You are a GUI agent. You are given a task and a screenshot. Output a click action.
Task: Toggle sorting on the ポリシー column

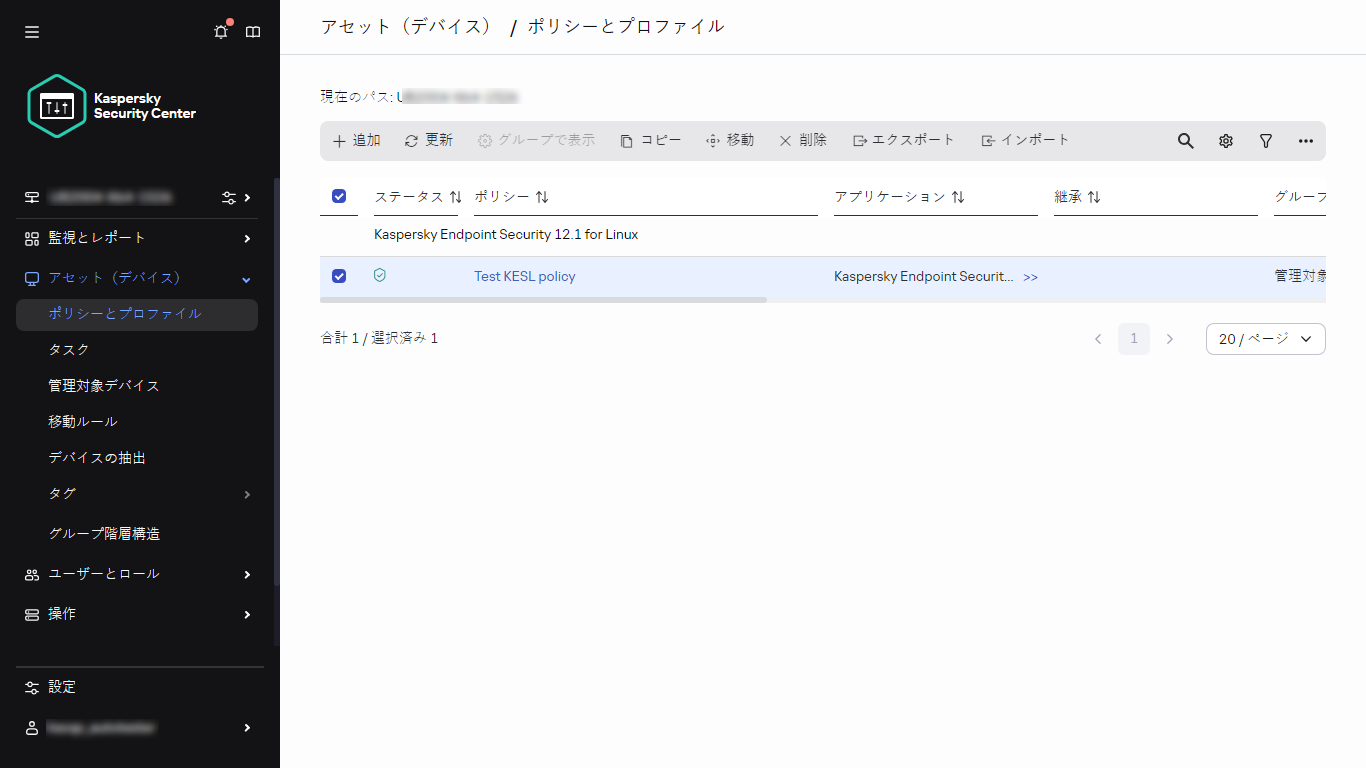541,197
